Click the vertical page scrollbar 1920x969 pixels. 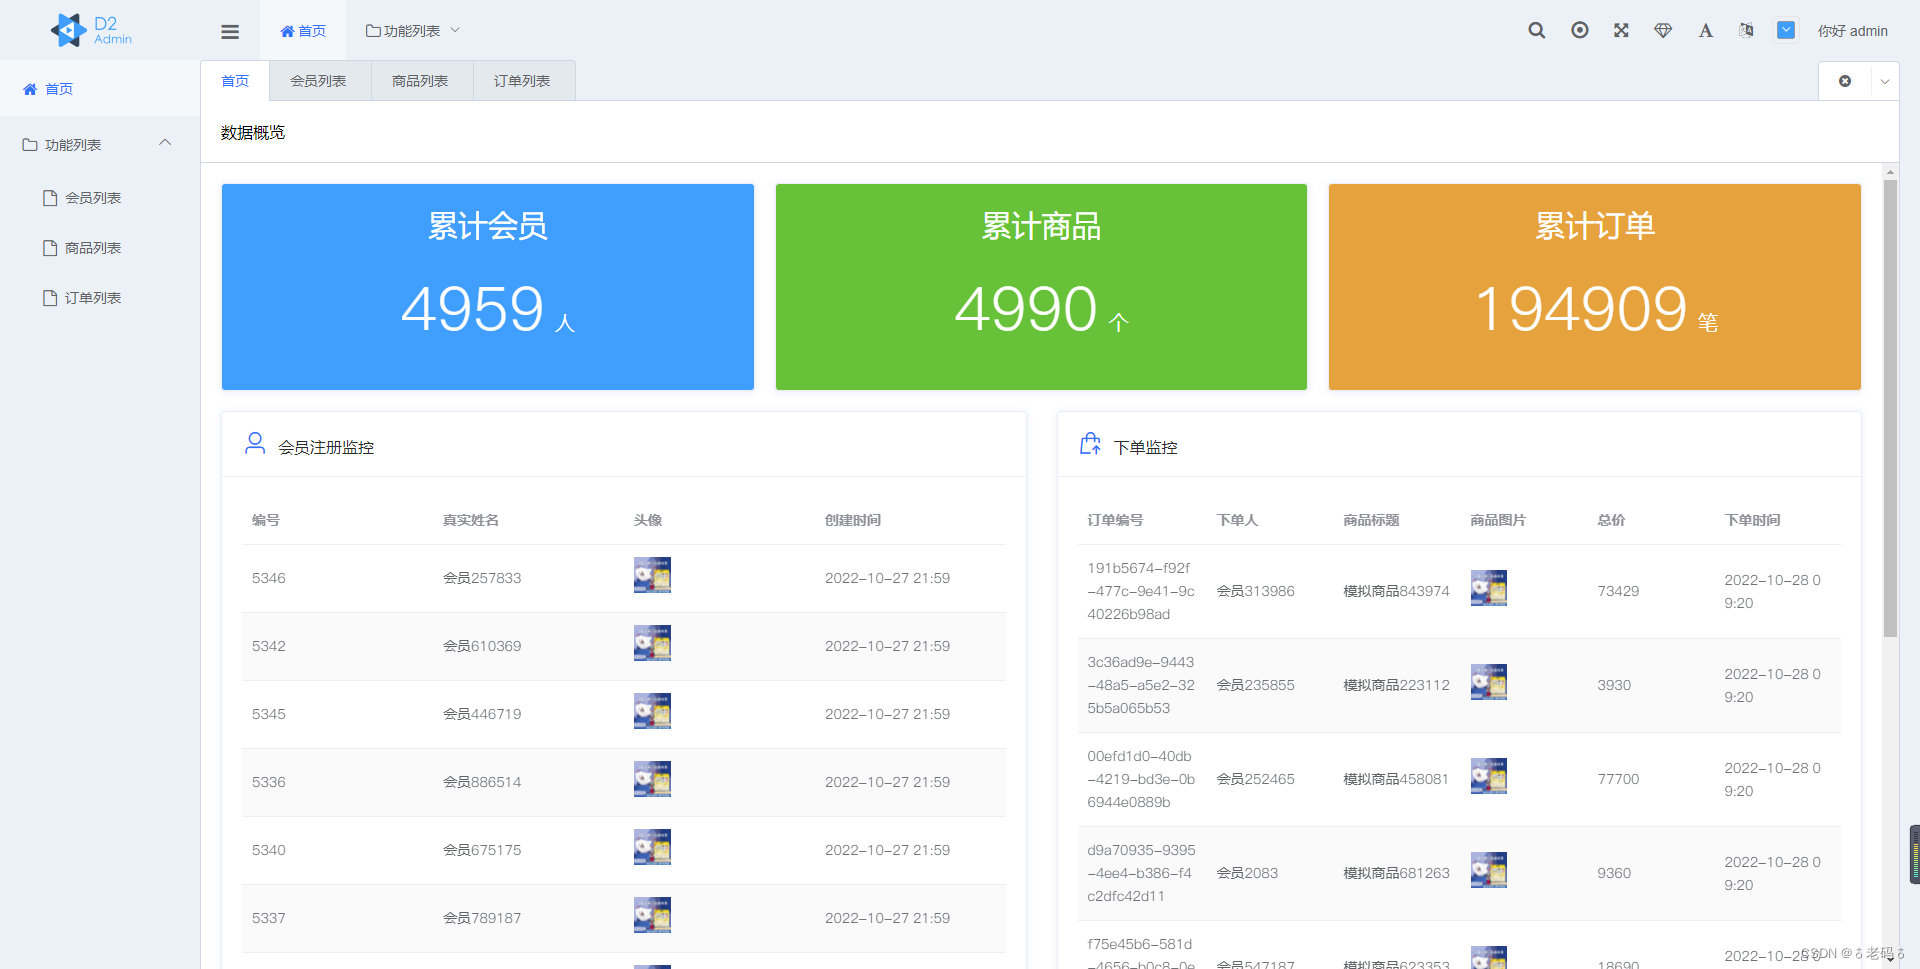1890,407
